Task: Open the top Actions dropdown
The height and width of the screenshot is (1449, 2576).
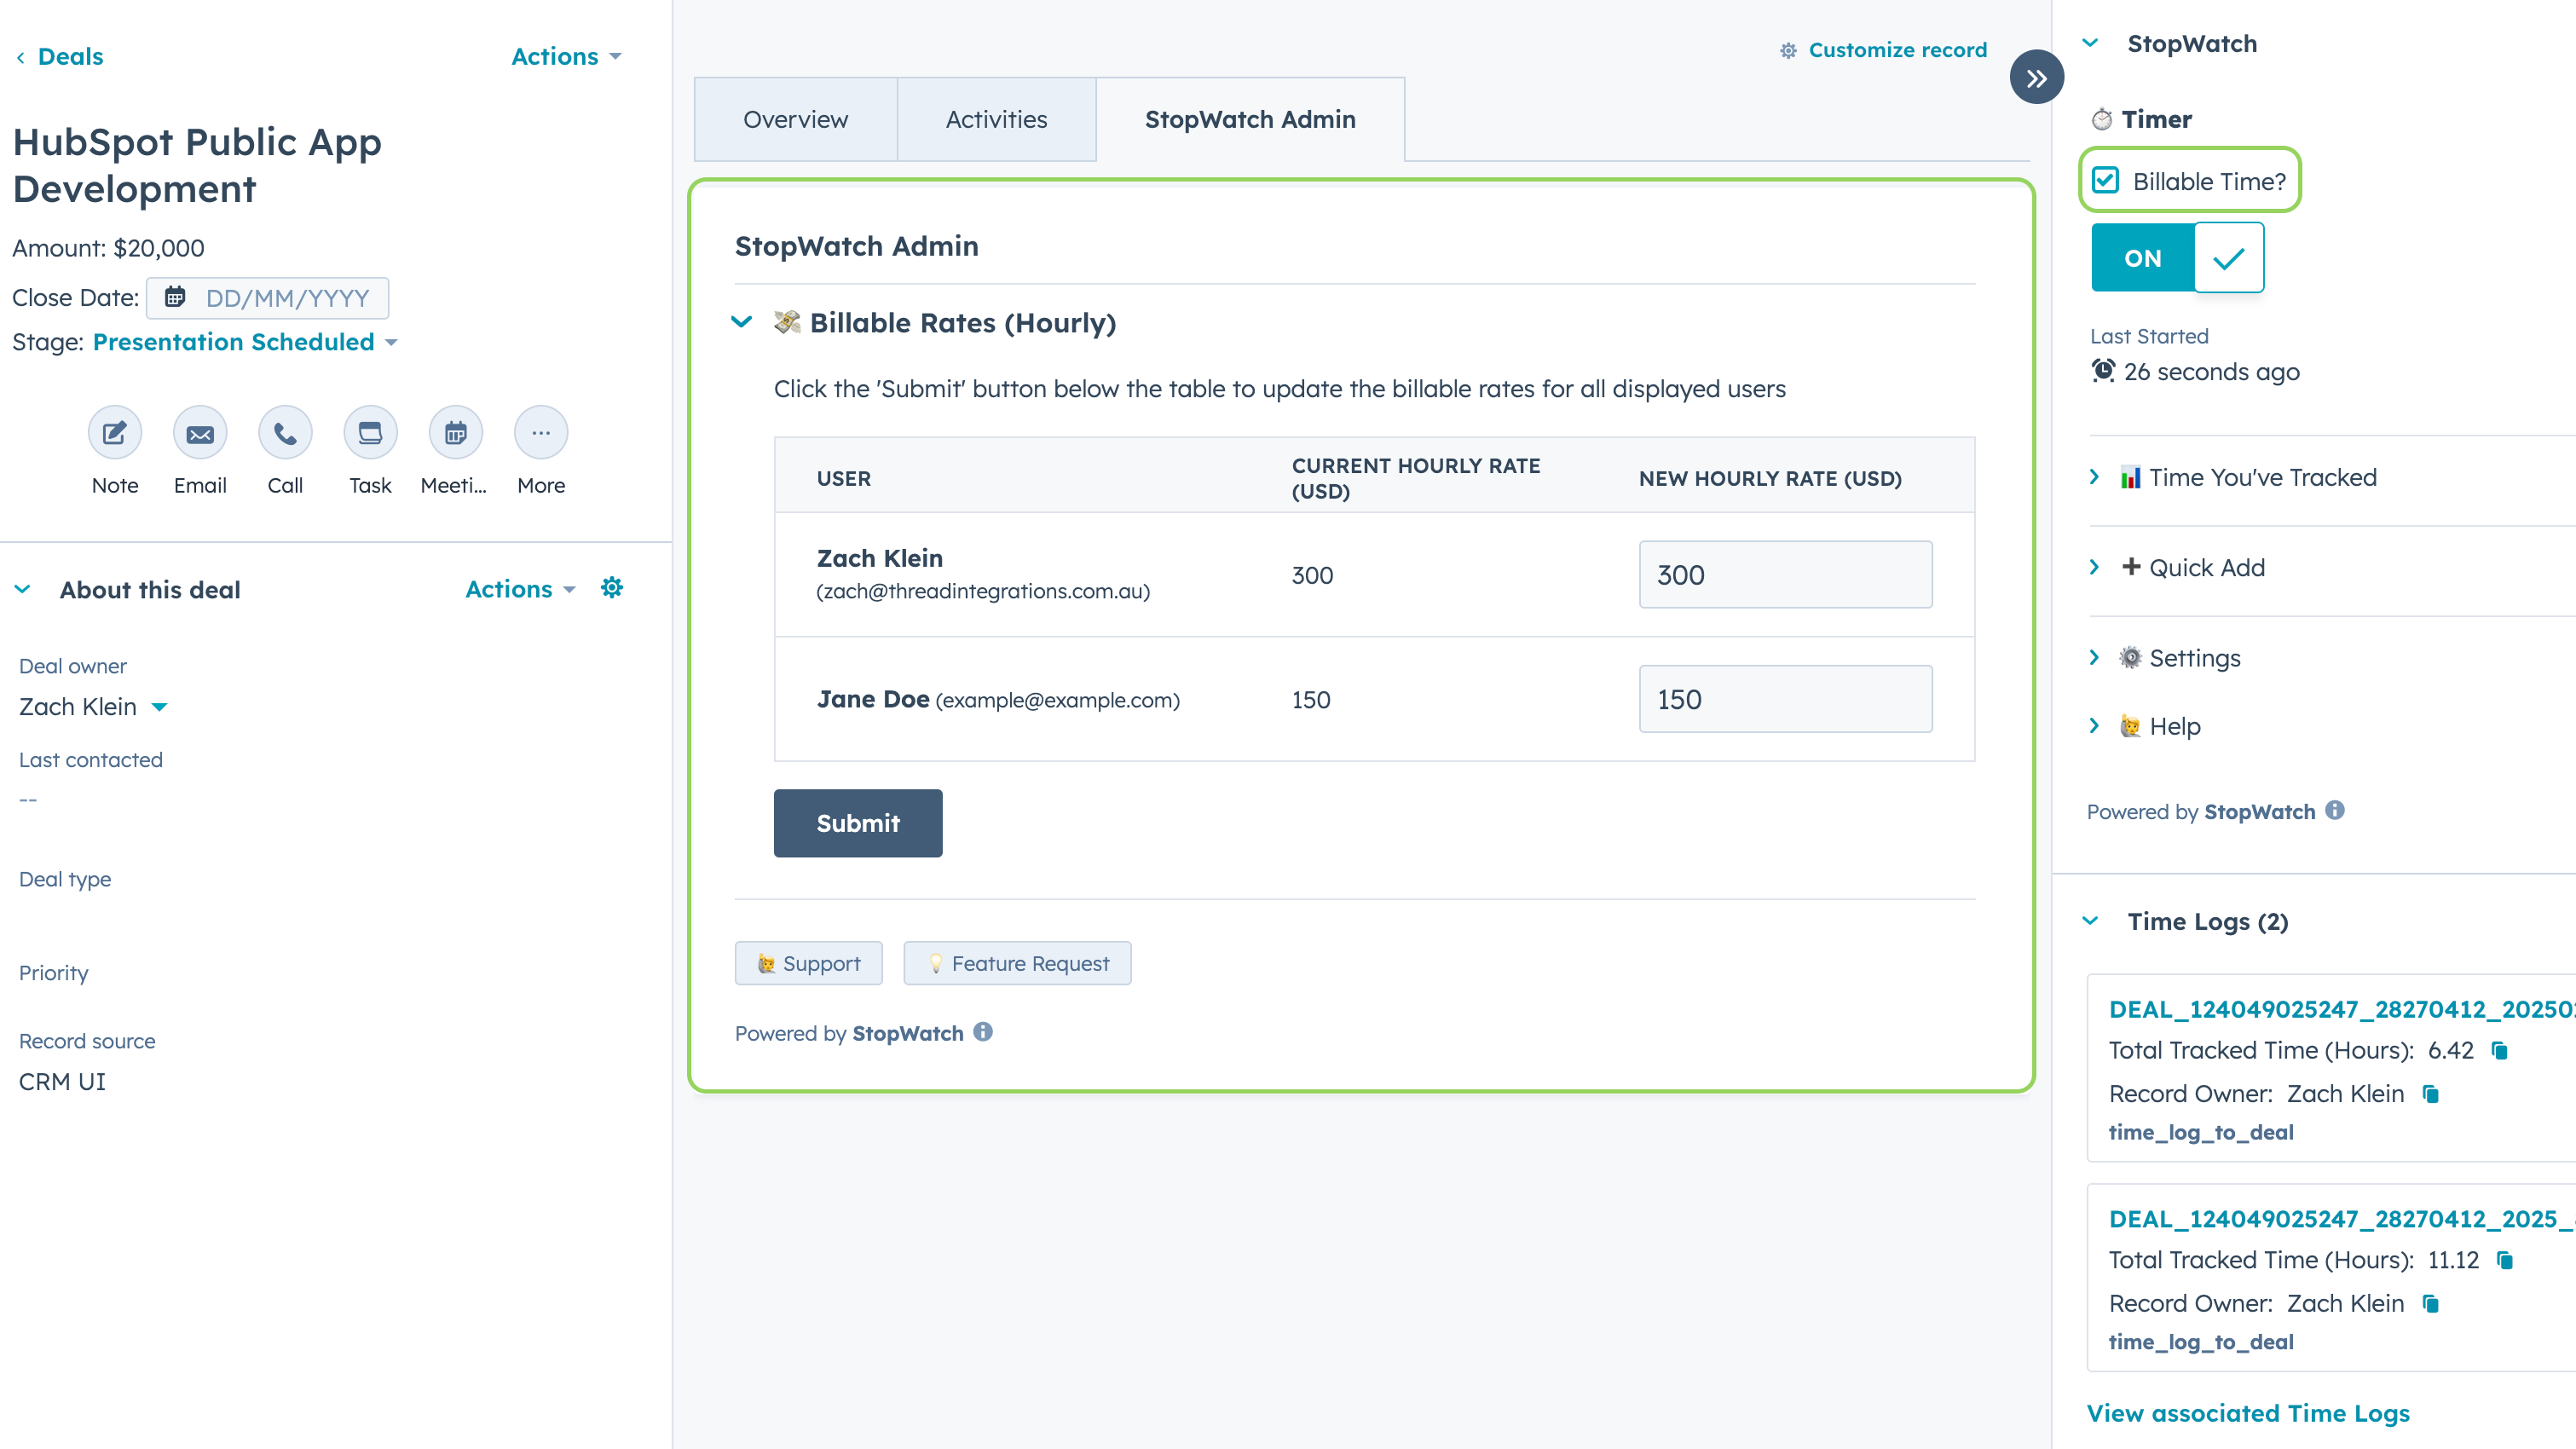Action: coord(566,56)
